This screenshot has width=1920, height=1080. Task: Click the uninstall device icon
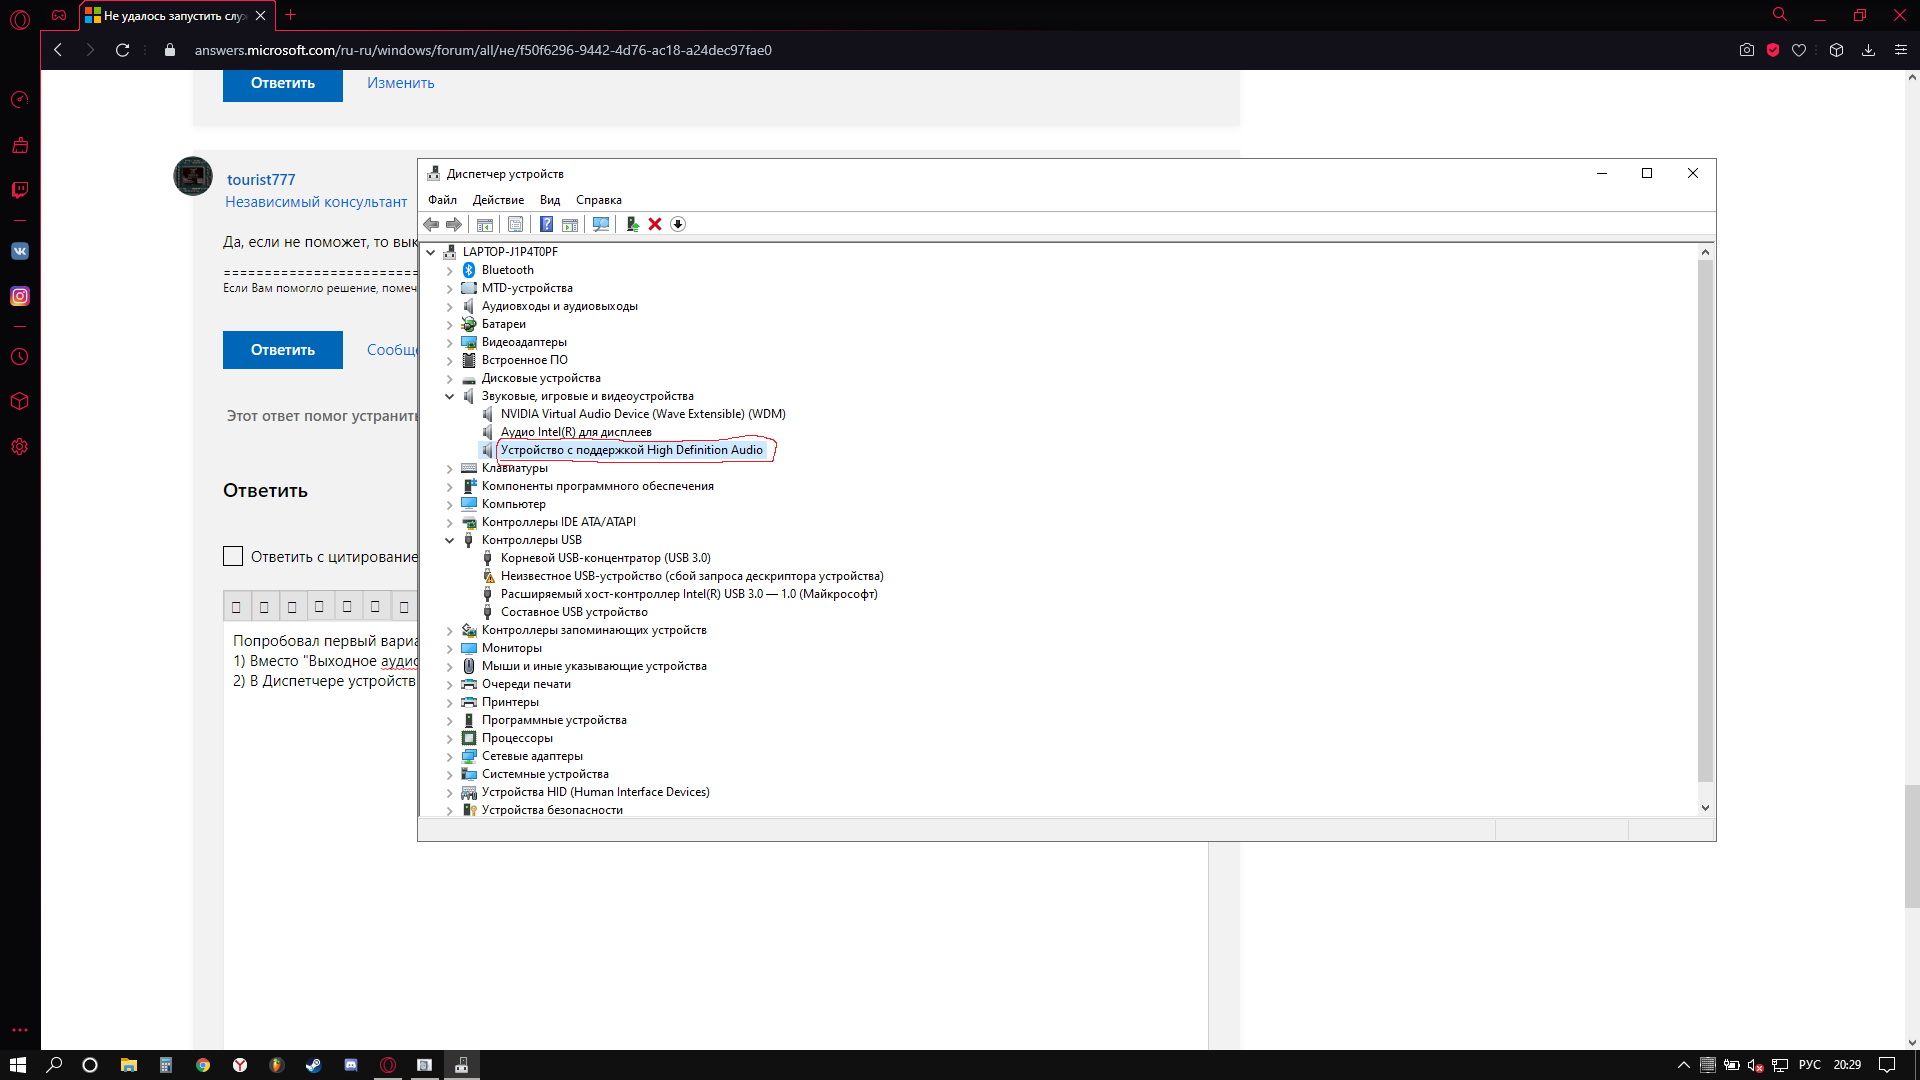point(655,223)
